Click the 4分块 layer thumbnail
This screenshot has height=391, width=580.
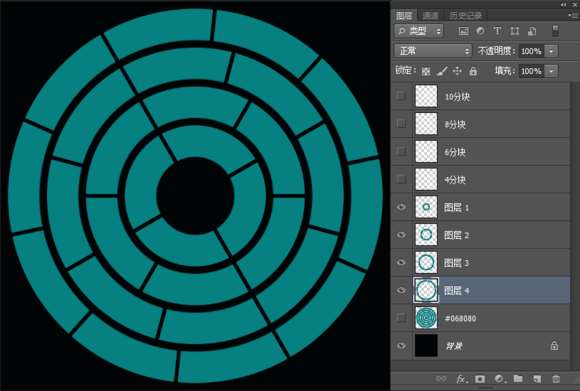[426, 179]
